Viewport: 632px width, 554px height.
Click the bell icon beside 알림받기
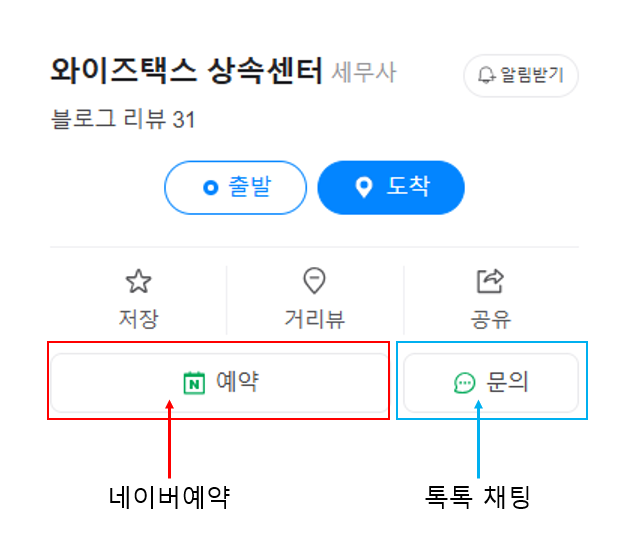pos(487,75)
